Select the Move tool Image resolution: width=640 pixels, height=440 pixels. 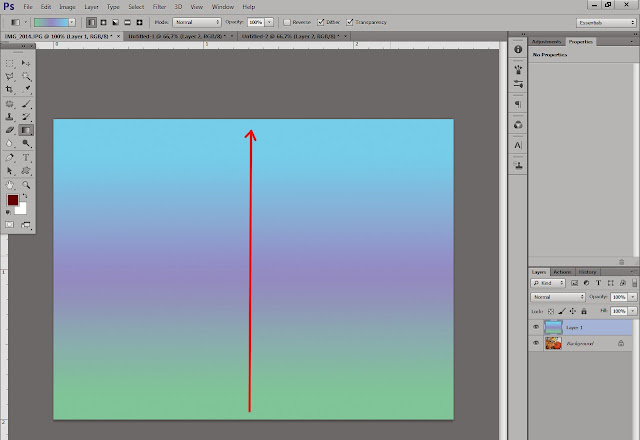click(x=26, y=63)
